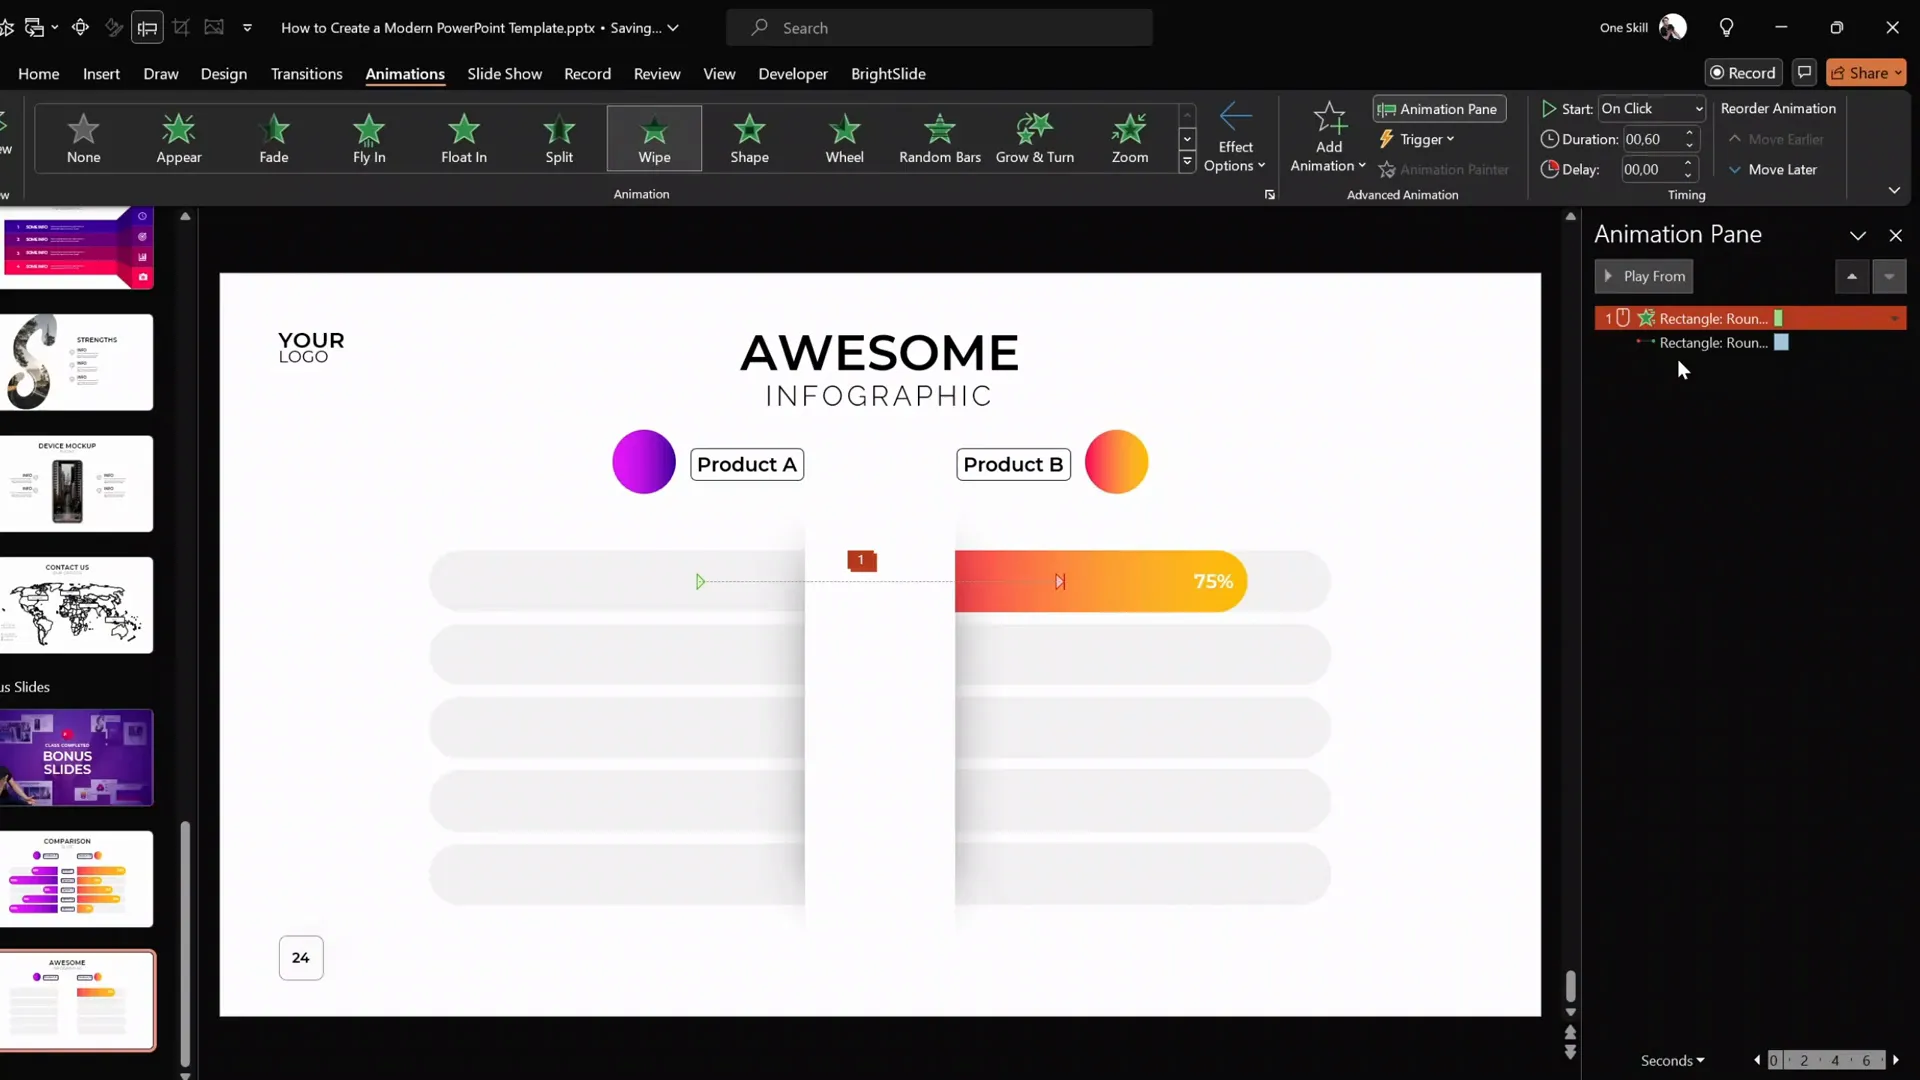Open the Share dropdown button
1920x1080 pixels.
pyautogui.click(x=1866, y=73)
